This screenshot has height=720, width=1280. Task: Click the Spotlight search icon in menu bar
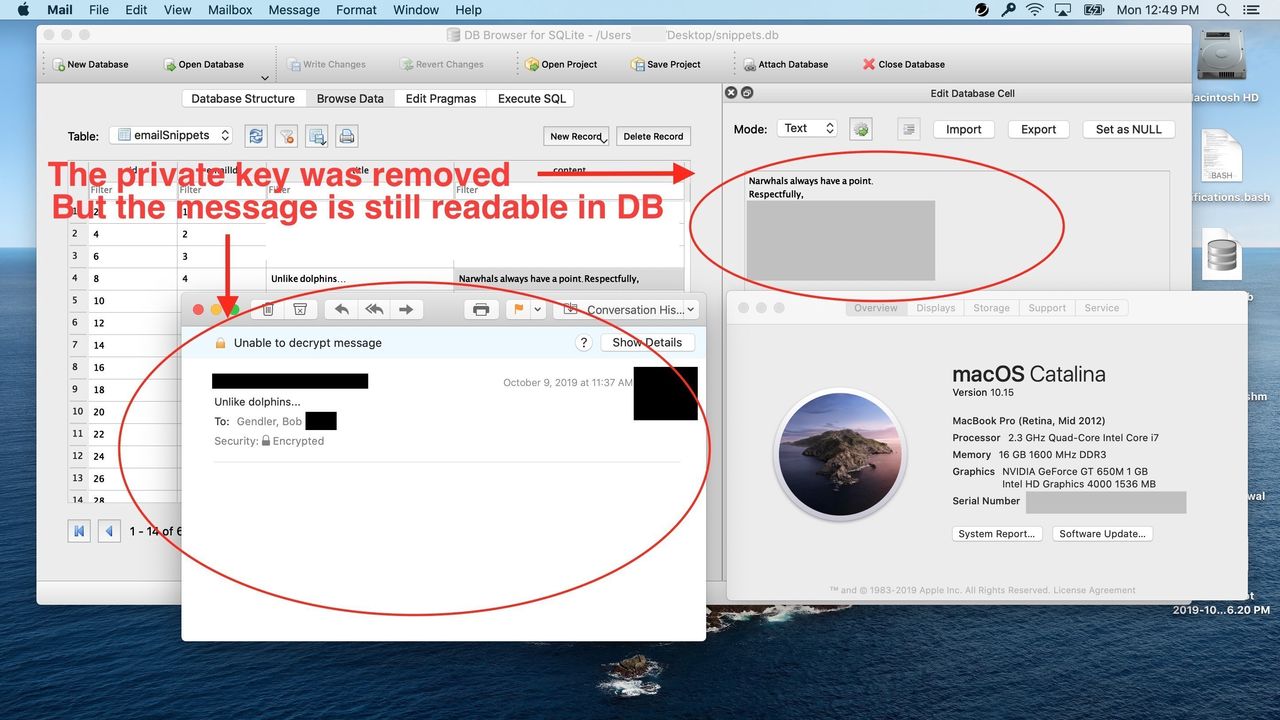pos(1223,10)
